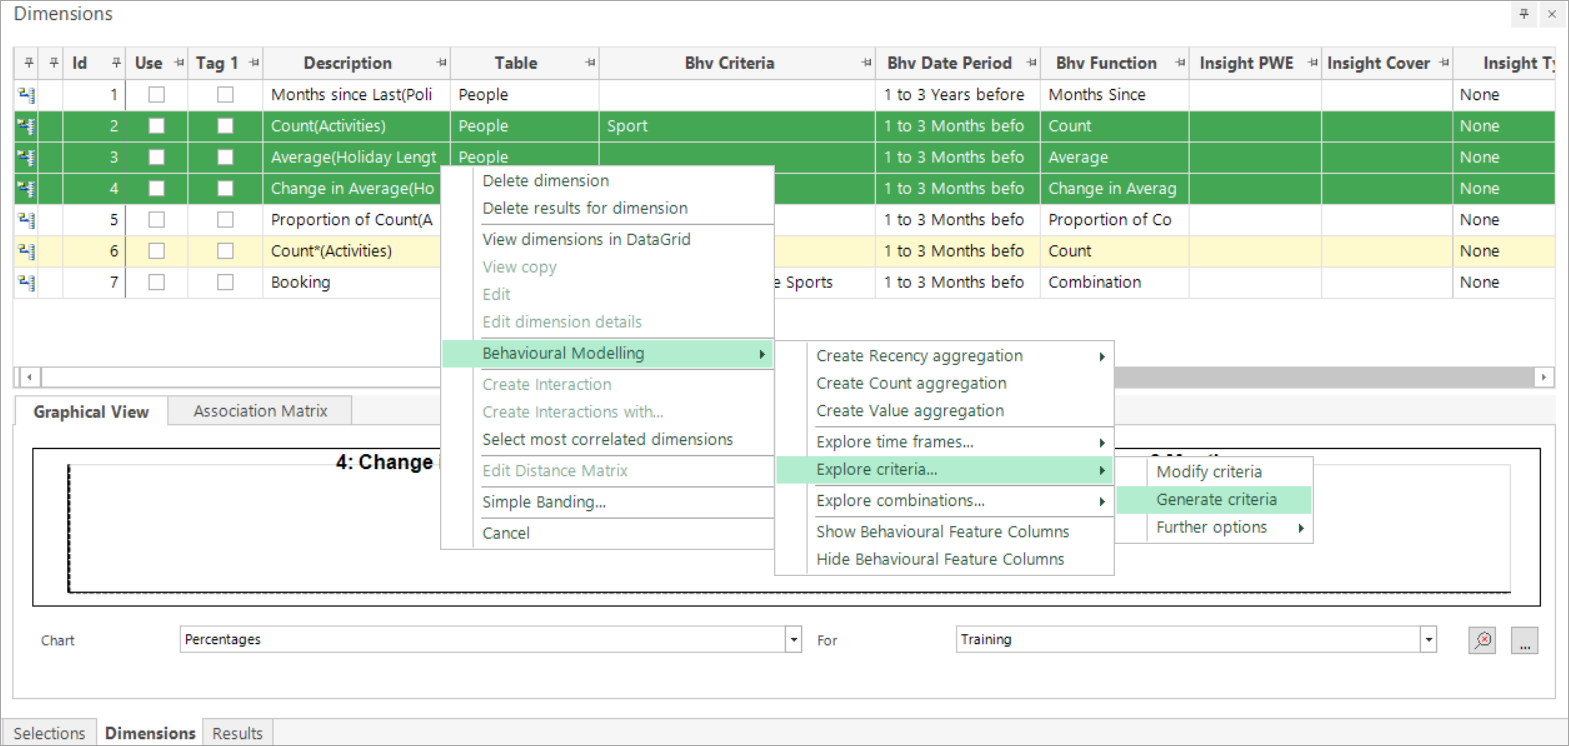1569x746 pixels.
Task: Click the Sport criteria cell in row 2
Action: point(737,126)
